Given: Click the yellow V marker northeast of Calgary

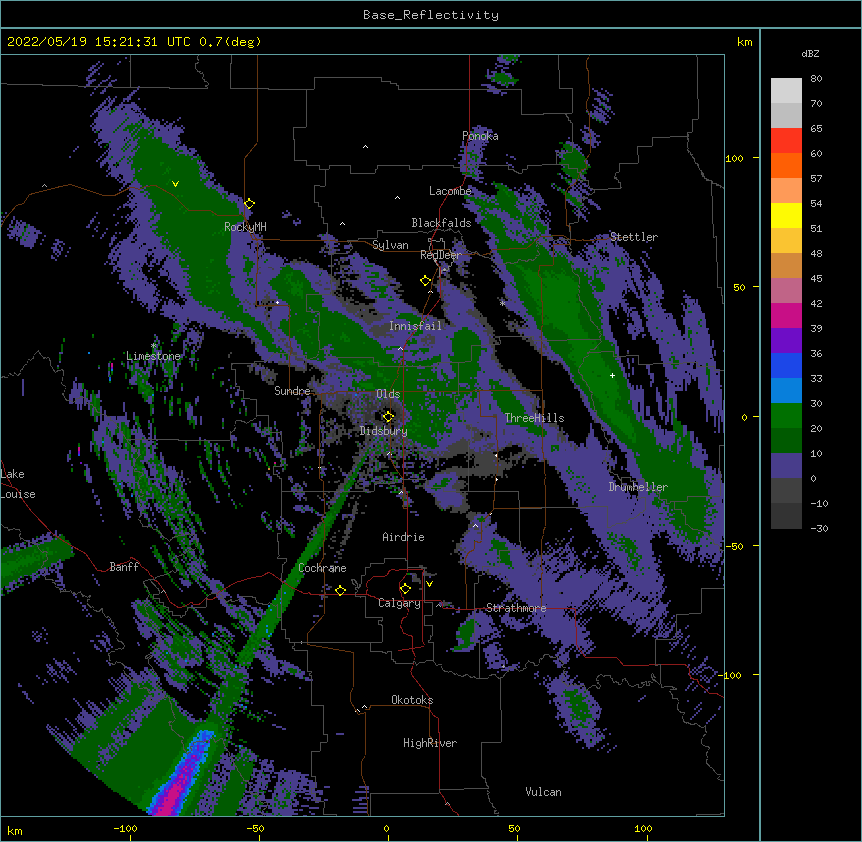Looking at the screenshot, I should [x=429, y=584].
